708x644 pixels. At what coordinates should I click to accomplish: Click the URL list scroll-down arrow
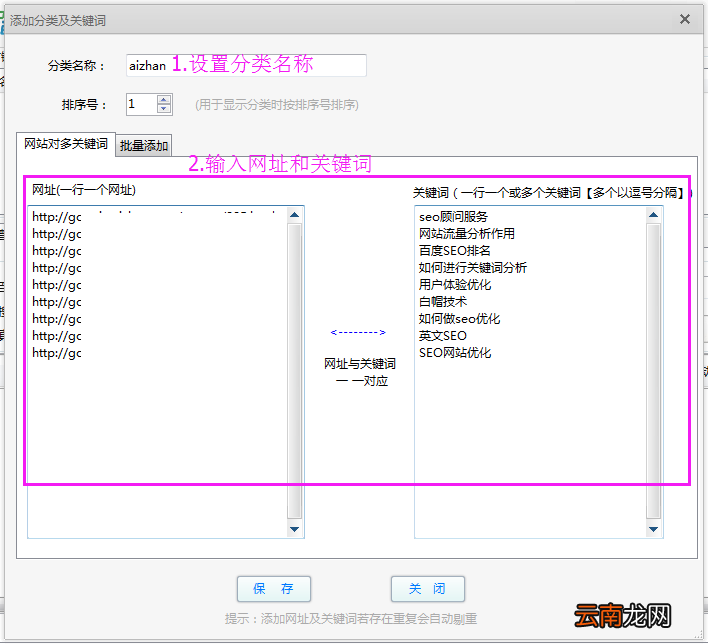tap(294, 529)
